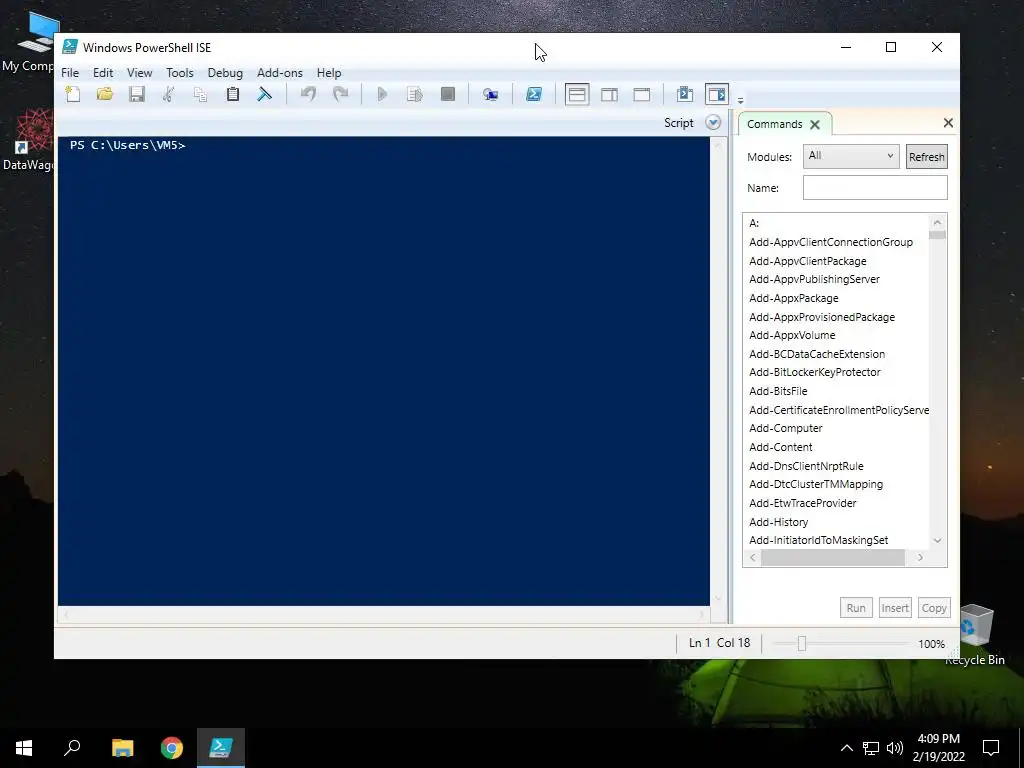This screenshot has width=1024, height=768.
Task: Open the Add-ons menu
Action: [x=280, y=72]
